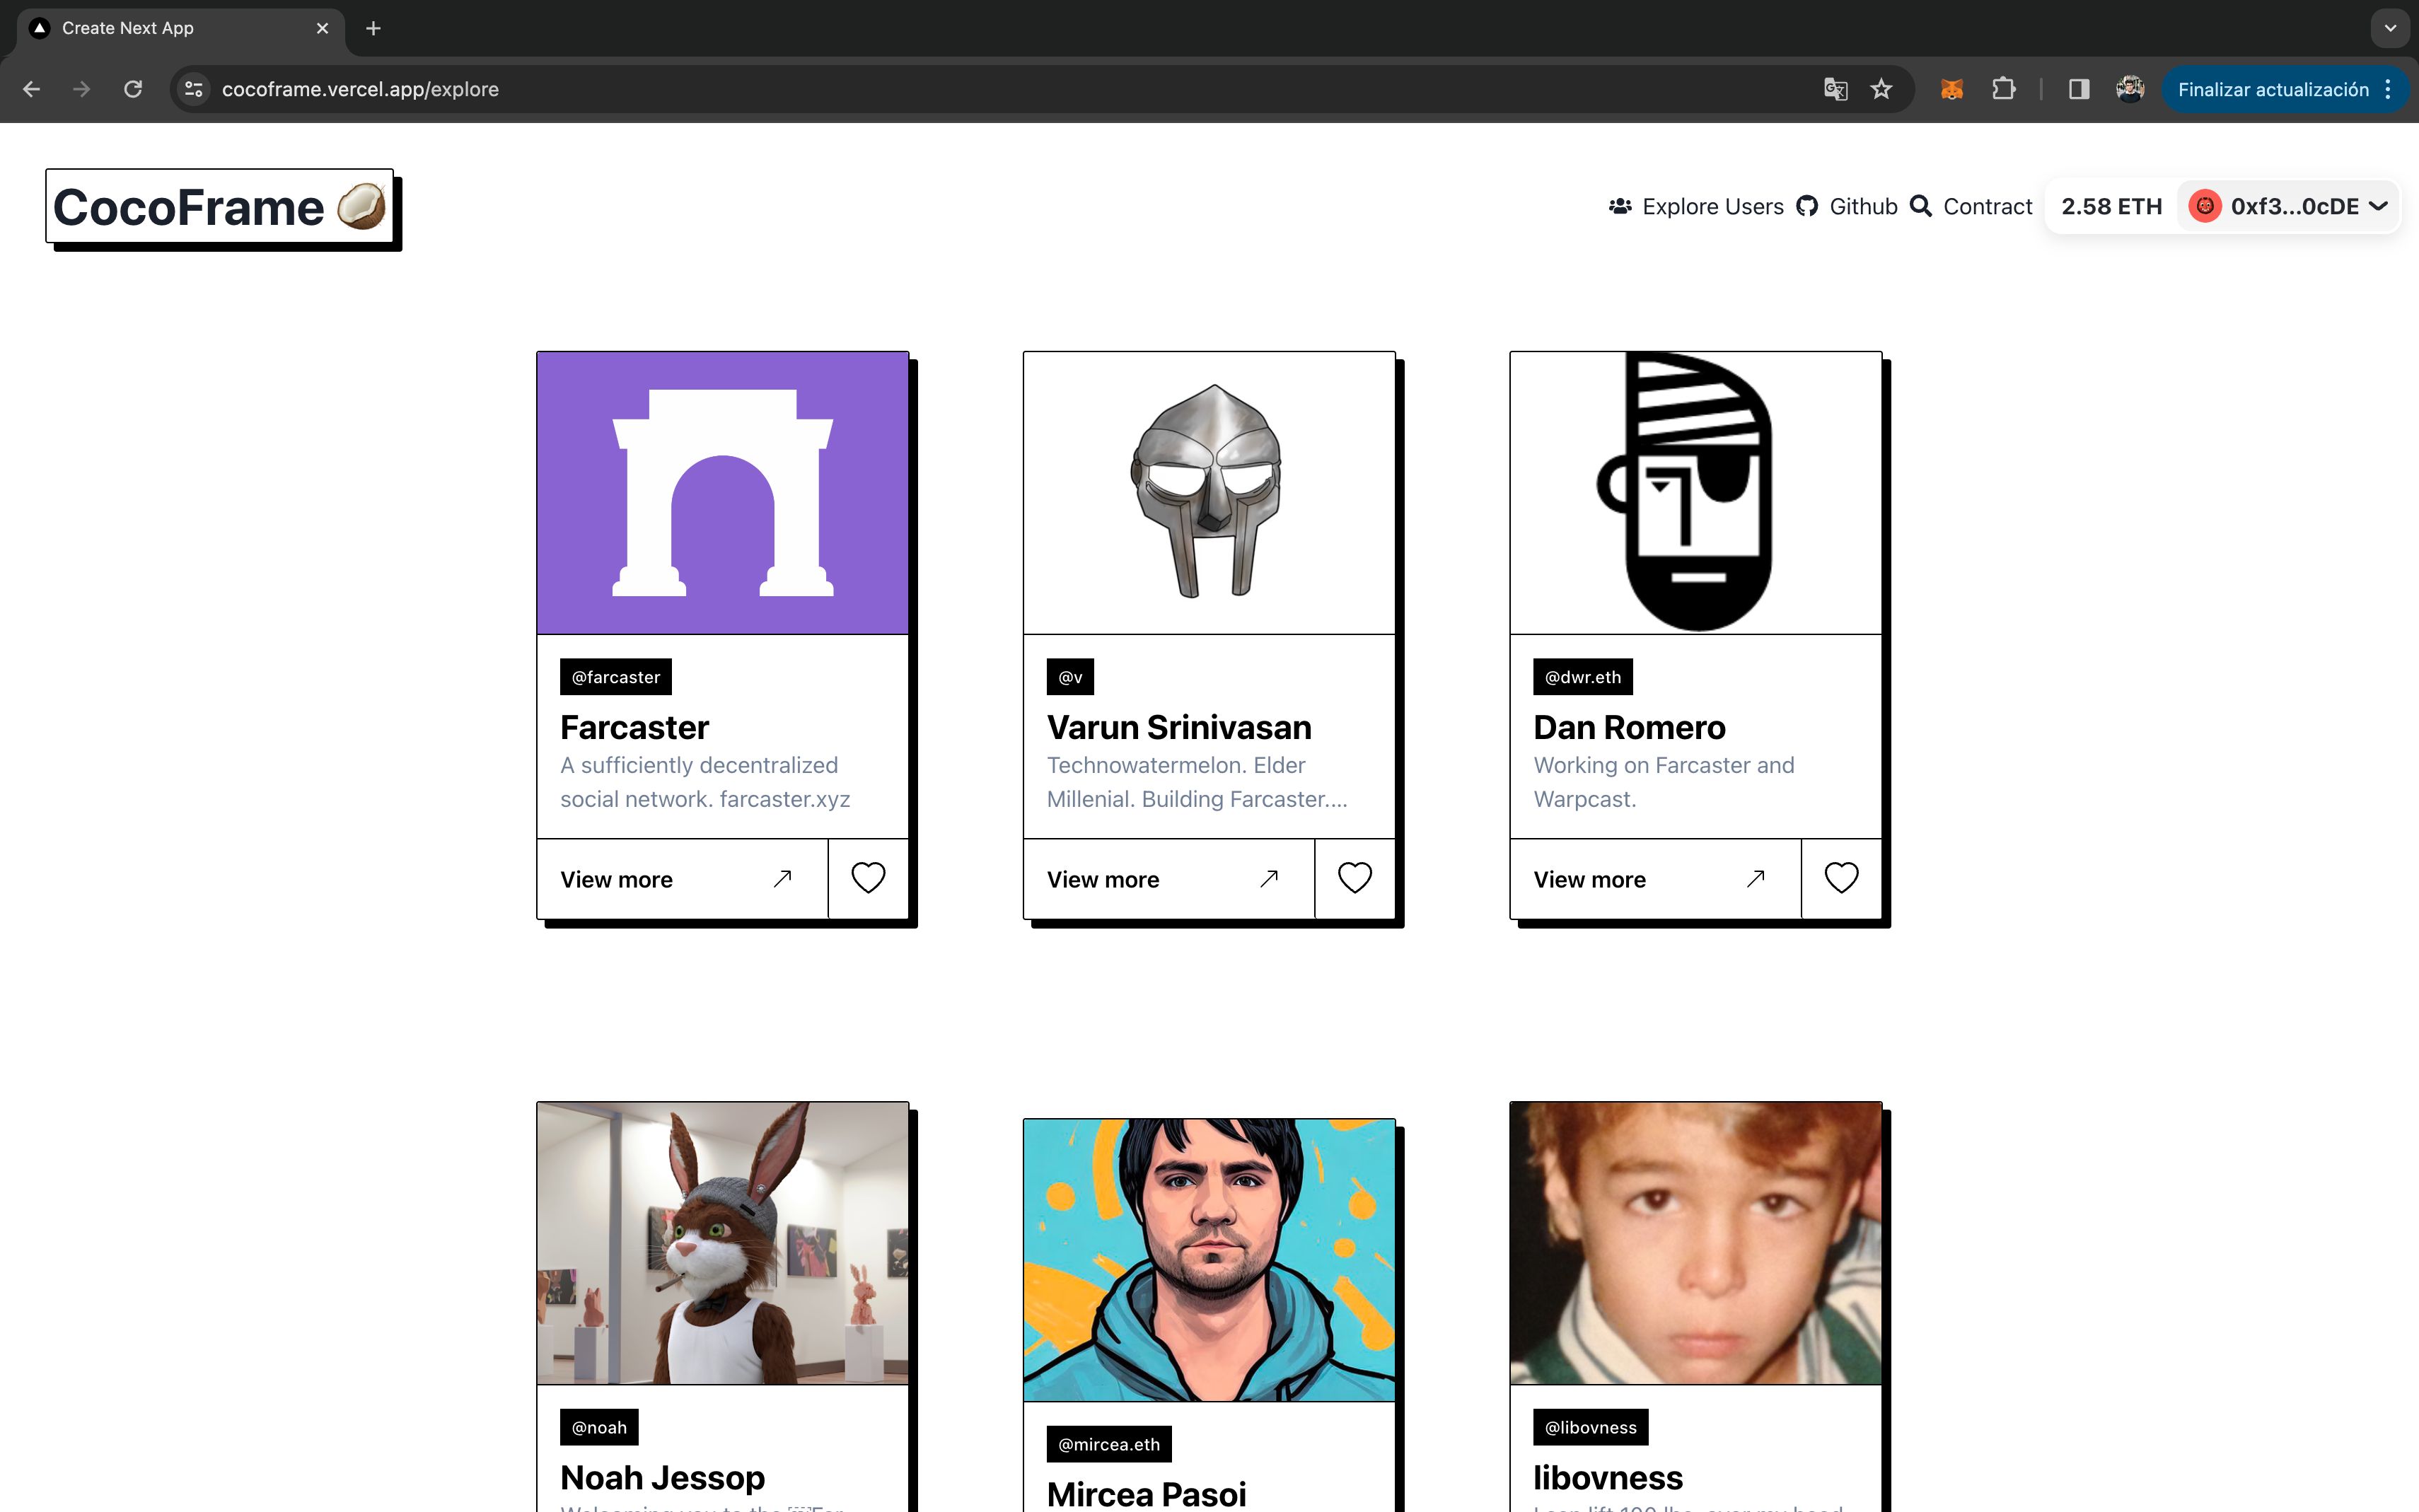The height and width of the screenshot is (1512, 2419).
Task: Click the @farcaster handle tag
Action: pyautogui.click(x=616, y=677)
